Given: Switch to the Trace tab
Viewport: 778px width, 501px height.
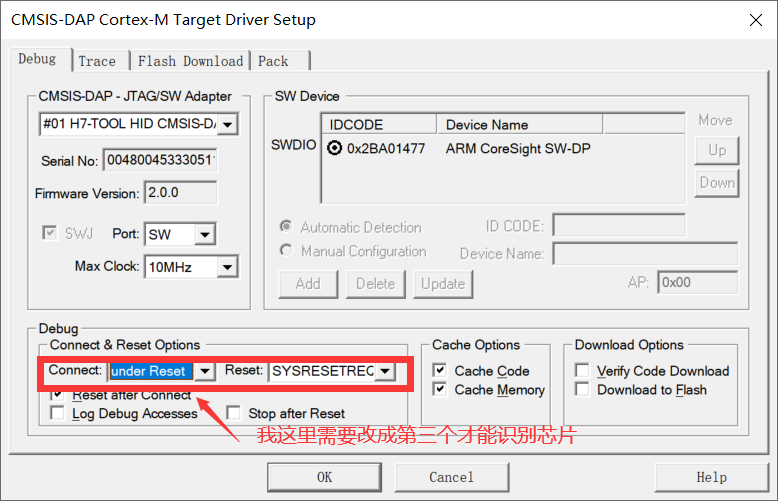Looking at the screenshot, I should (x=97, y=61).
